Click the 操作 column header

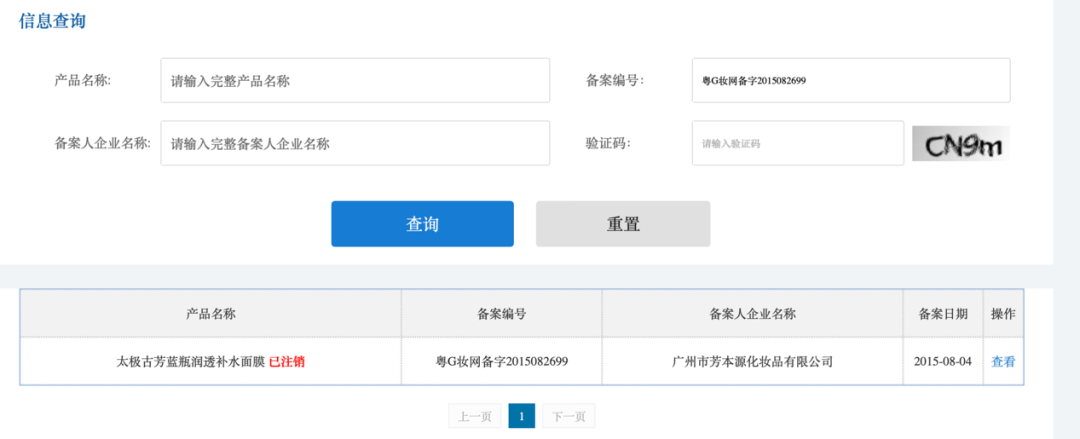click(x=1003, y=314)
